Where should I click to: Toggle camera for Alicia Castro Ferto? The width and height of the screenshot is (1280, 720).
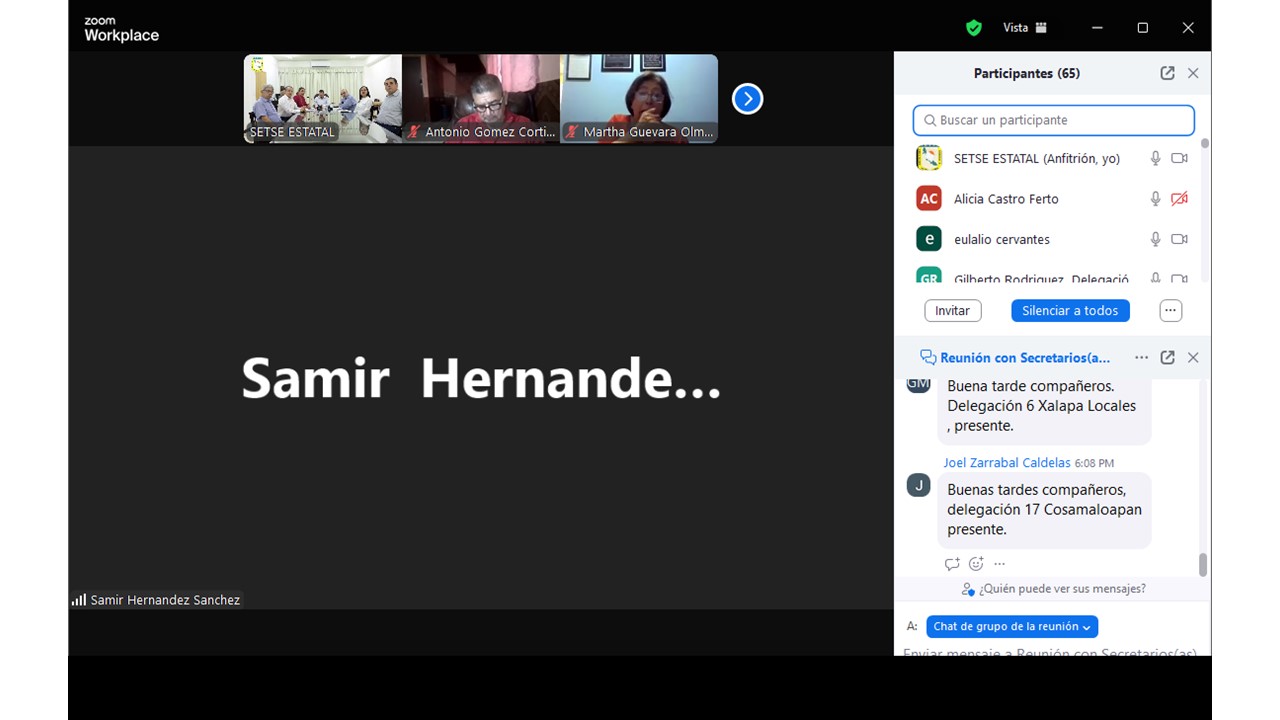(1179, 199)
